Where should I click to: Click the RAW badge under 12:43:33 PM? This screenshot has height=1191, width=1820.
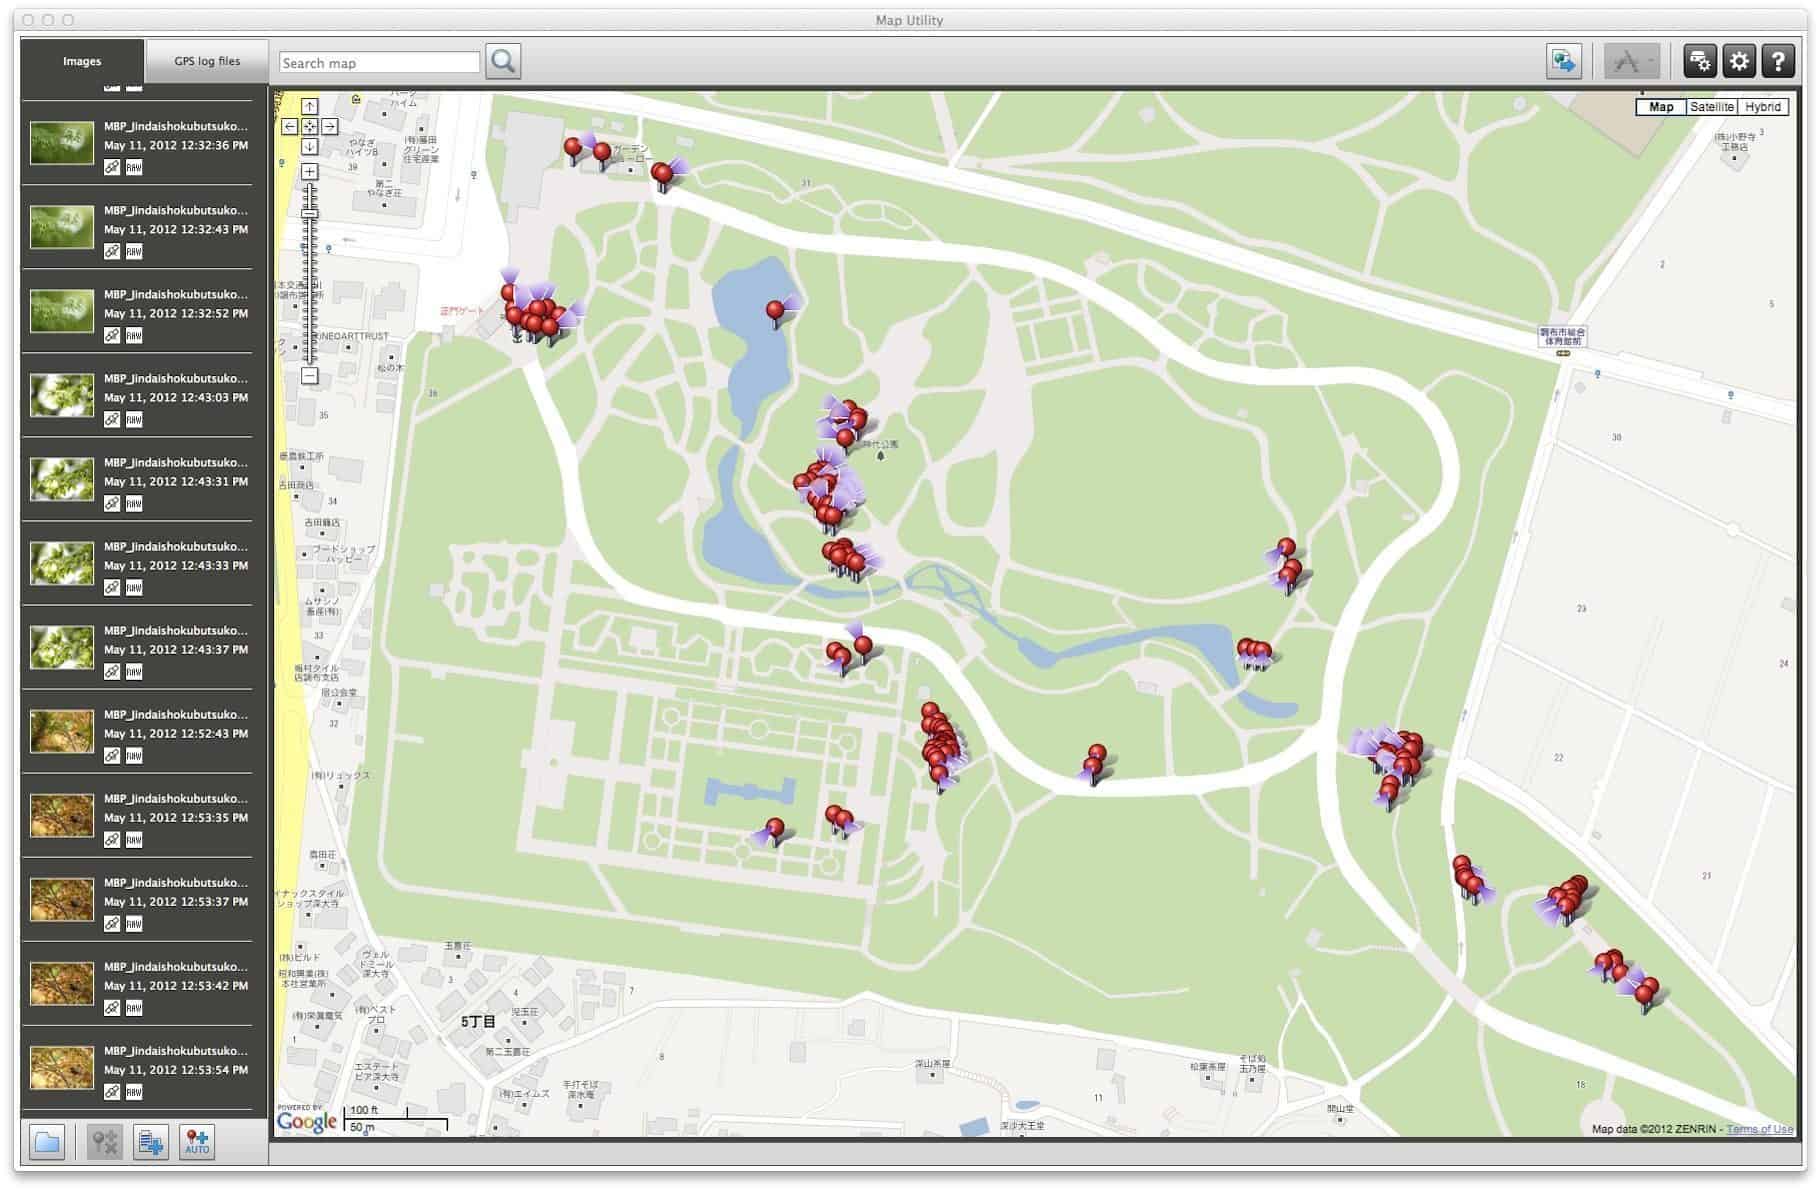pyautogui.click(x=134, y=588)
